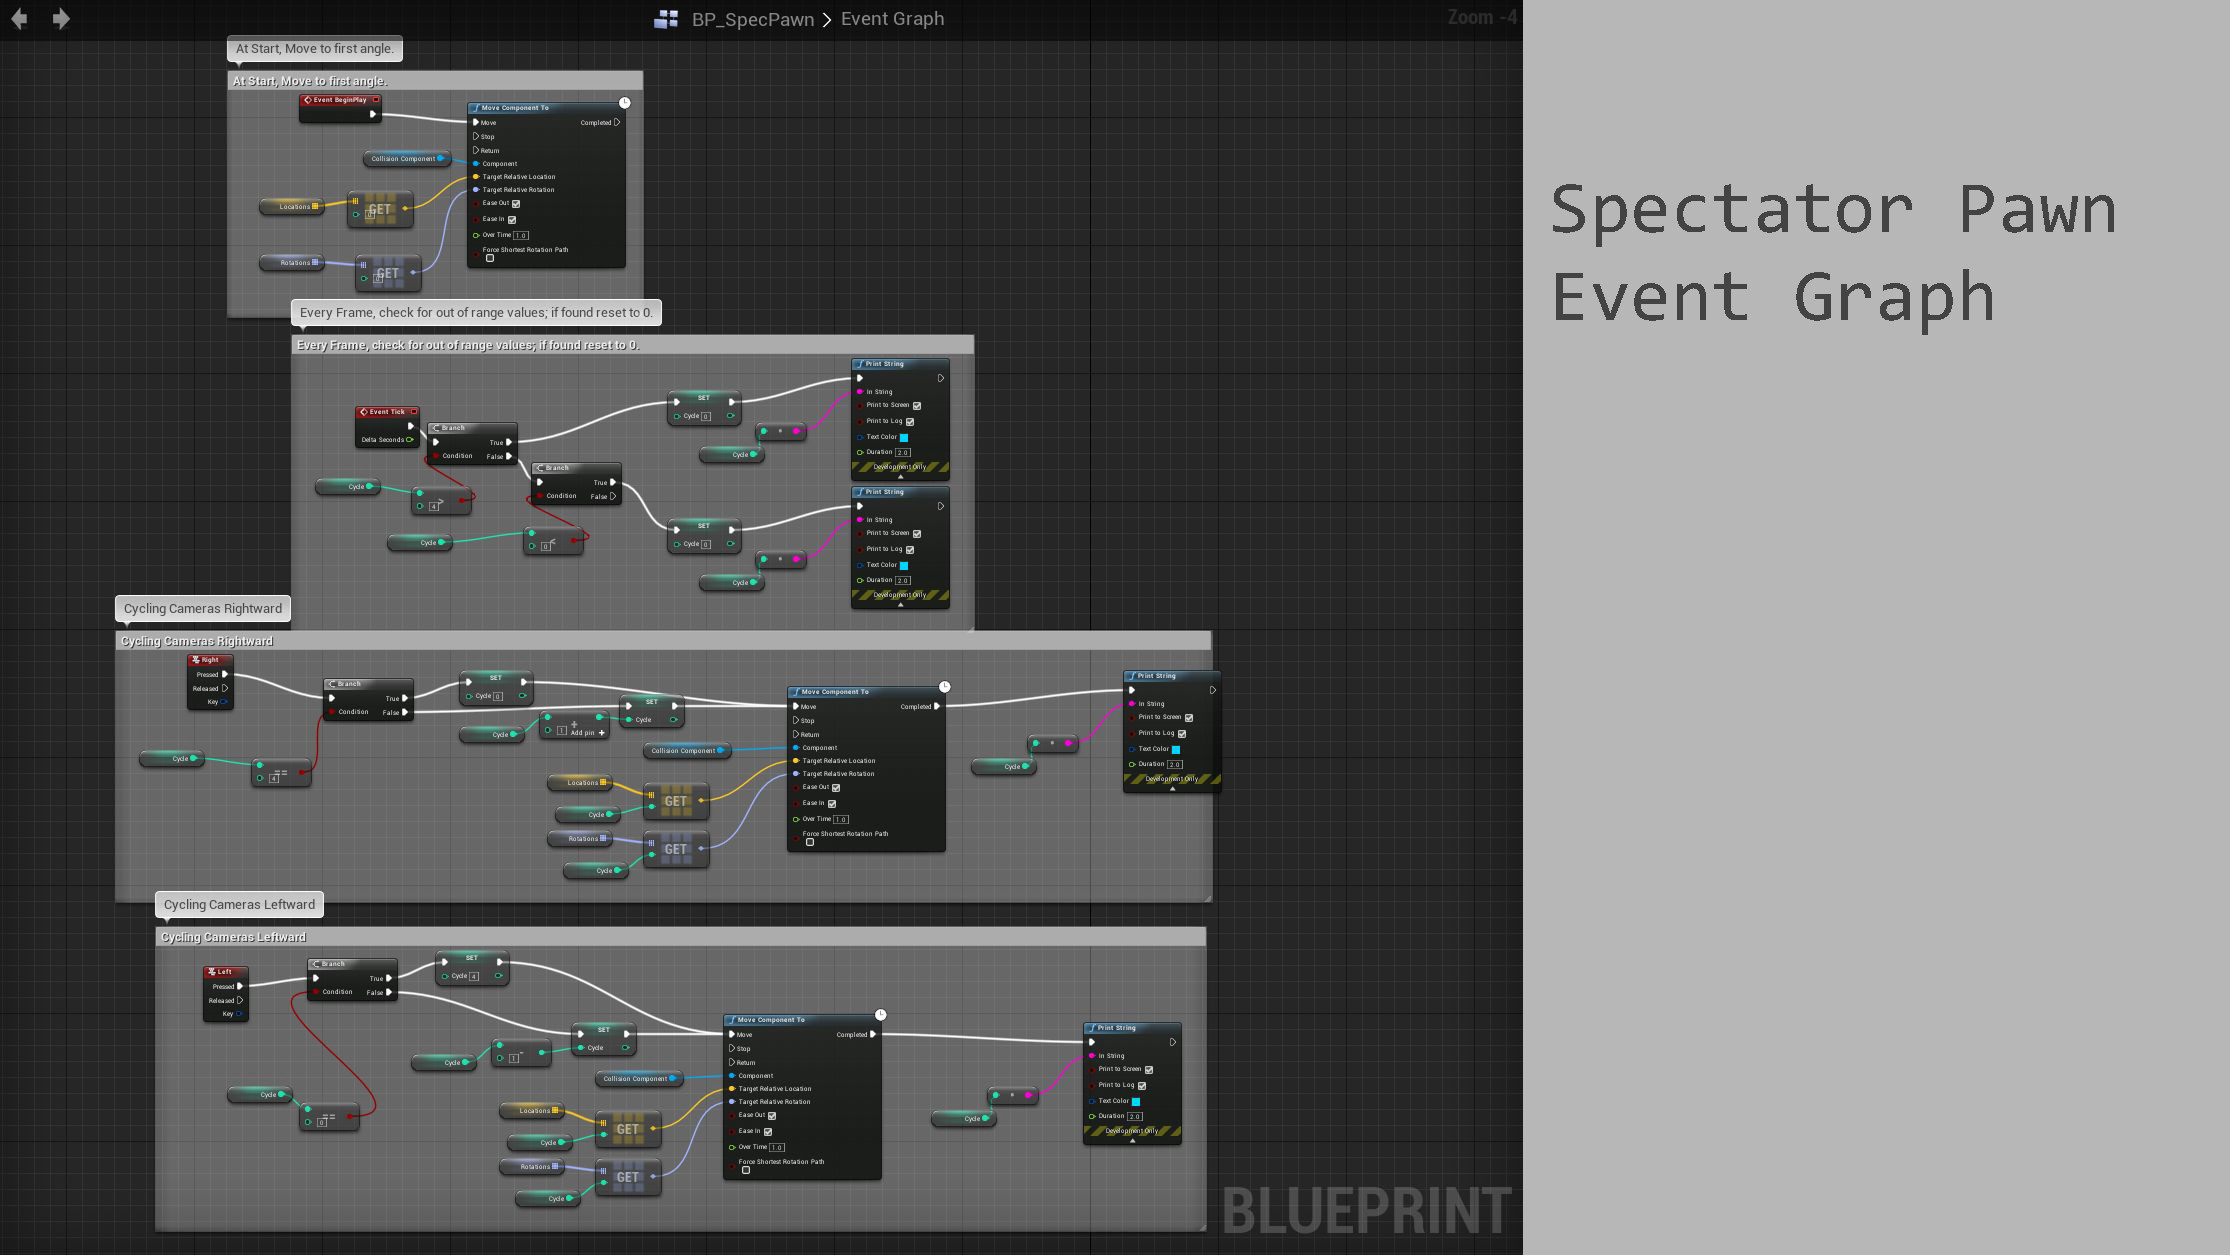Toggle Ease Out on the At Start Move Component To
The height and width of the screenshot is (1255, 2230).
[x=516, y=204]
